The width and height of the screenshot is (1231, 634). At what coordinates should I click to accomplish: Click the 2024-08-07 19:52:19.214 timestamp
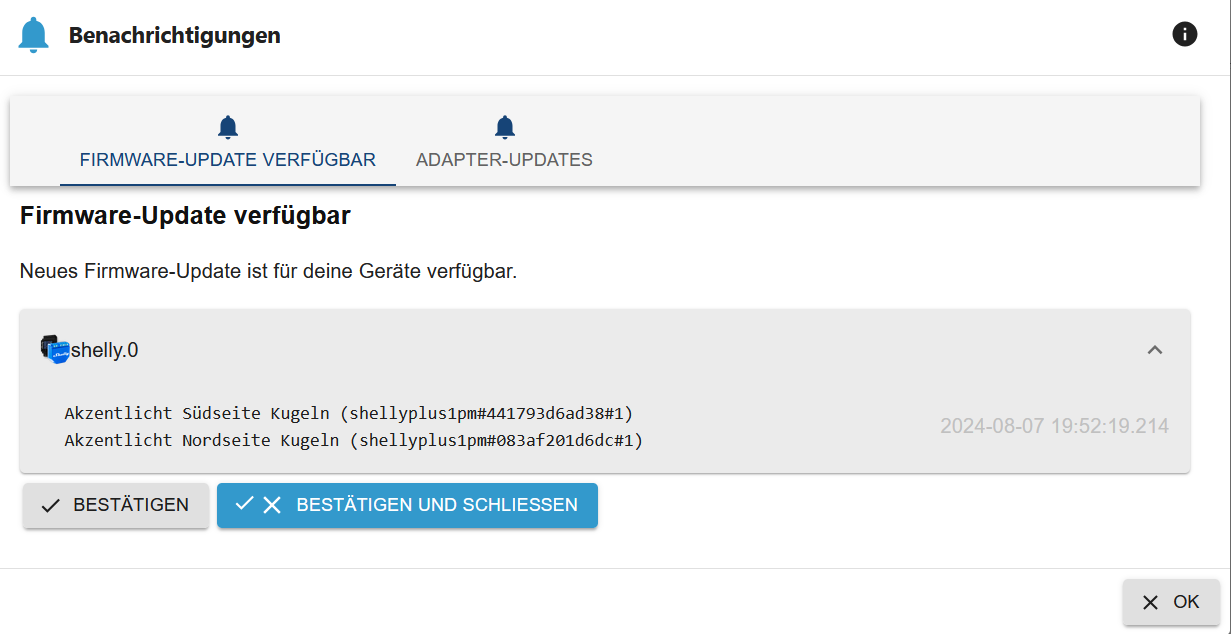(1054, 426)
